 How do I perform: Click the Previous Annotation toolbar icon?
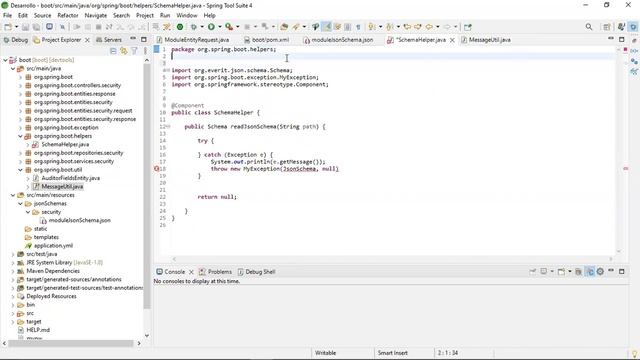(x=389, y=27)
